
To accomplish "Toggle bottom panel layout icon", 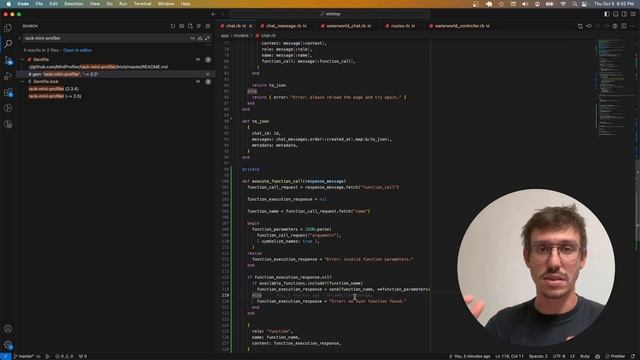I will point(616,14).
